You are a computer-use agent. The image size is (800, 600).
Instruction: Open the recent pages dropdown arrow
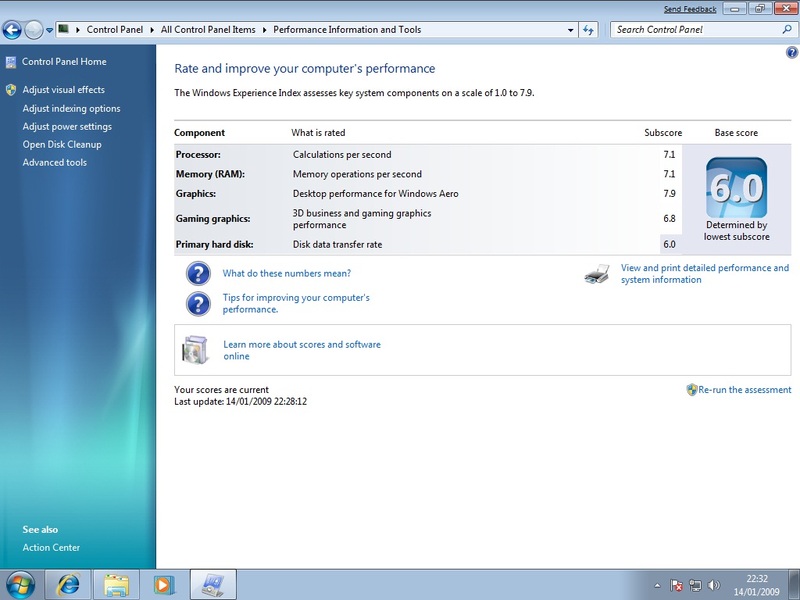click(x=49, y=30)
